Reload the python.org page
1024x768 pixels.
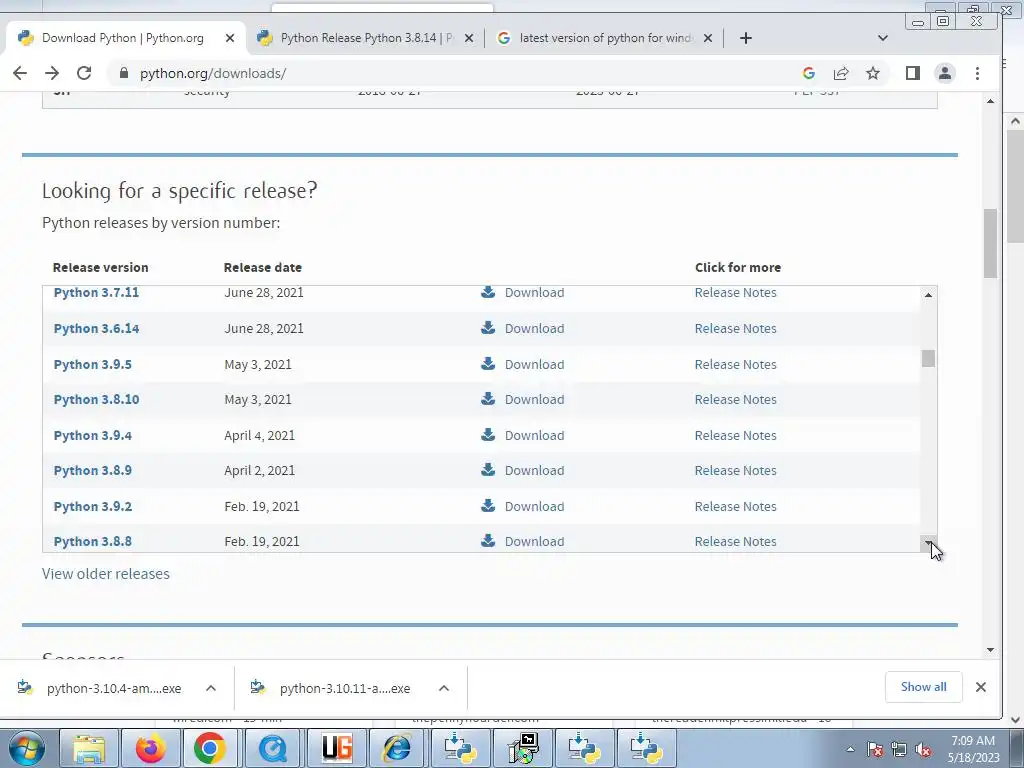(84, 73)
